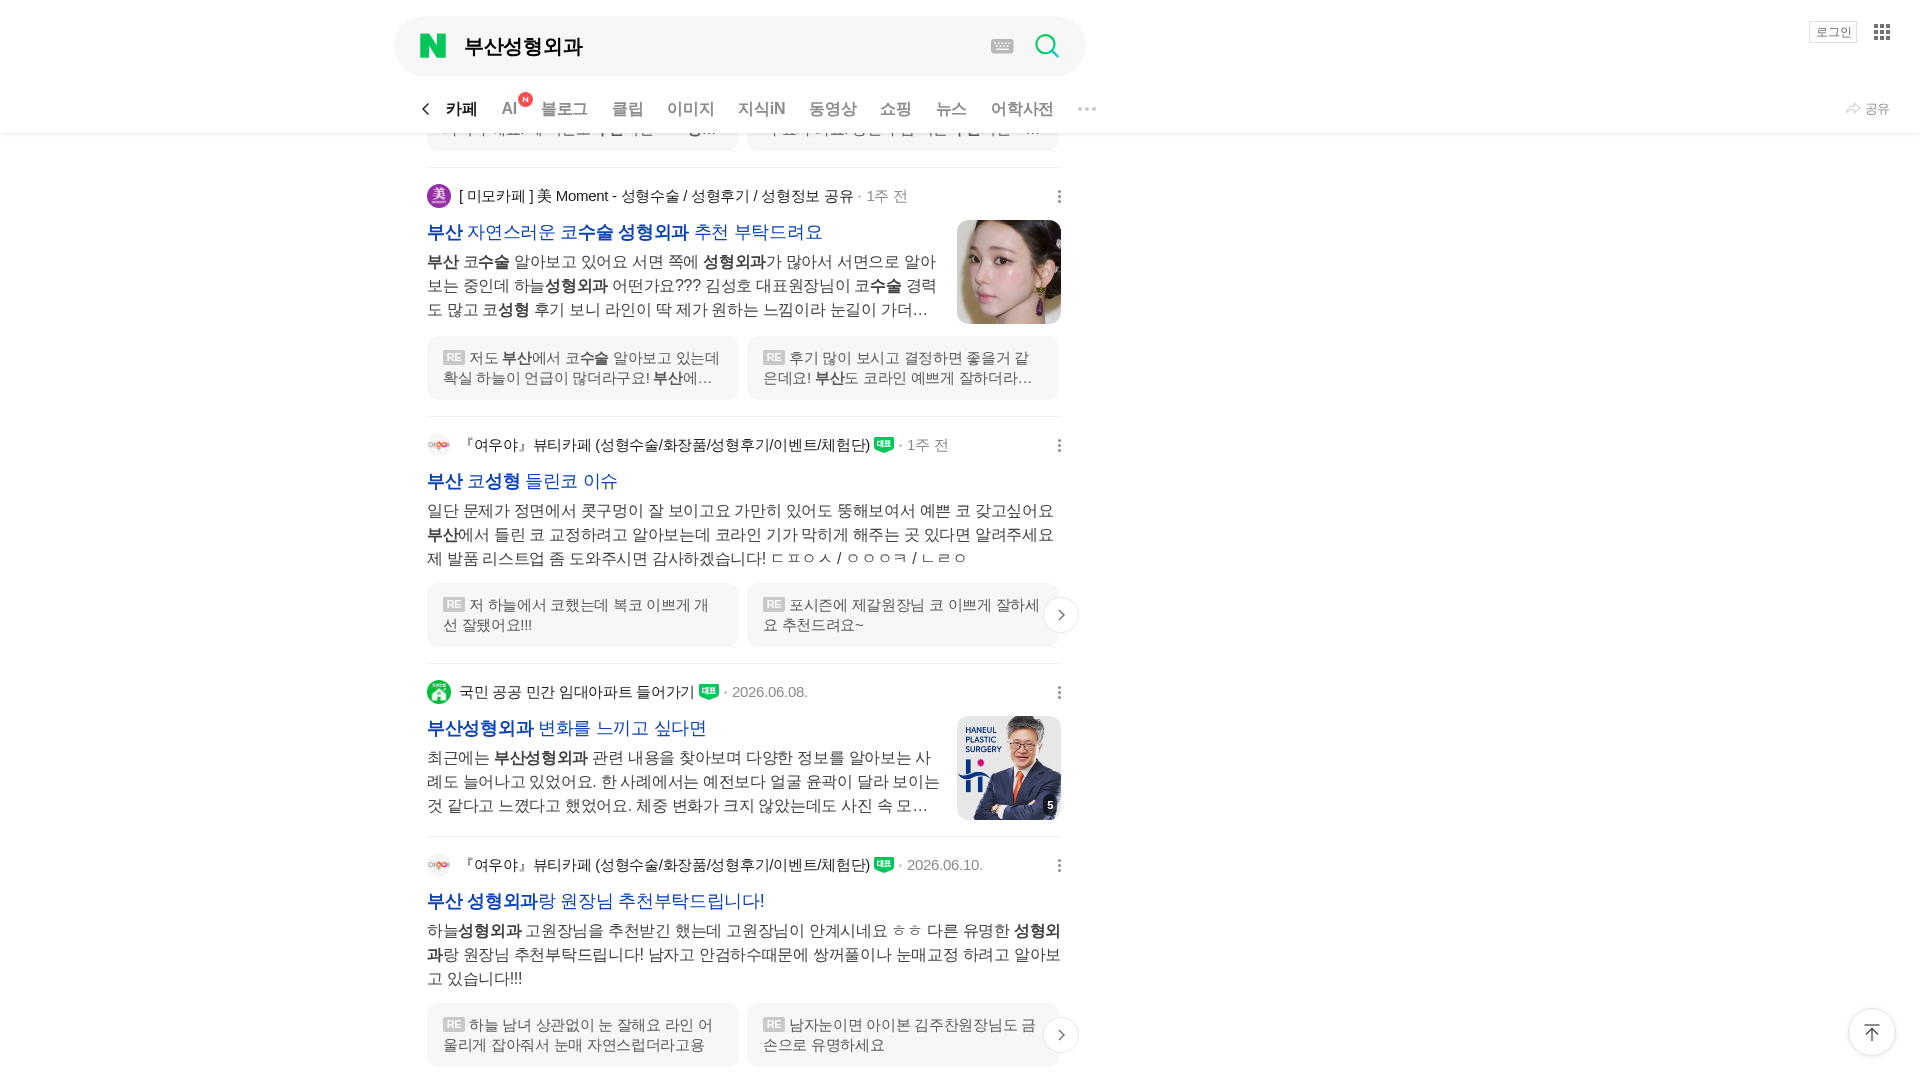The height and width of the screenshot is (1080, 1920).
Task: Open the Haneul Plastic Surgery thumbnail
Action: 1009,768
